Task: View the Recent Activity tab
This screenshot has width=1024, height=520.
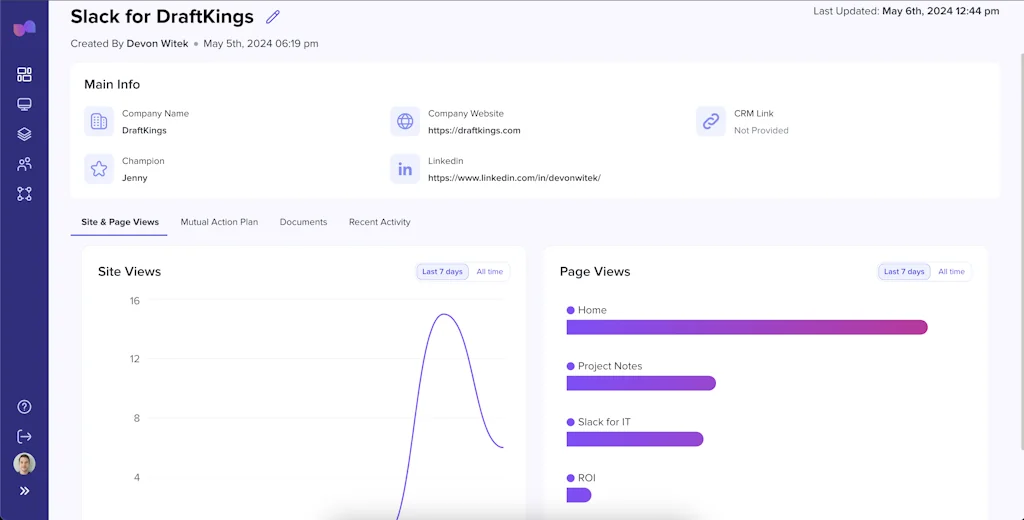Action: [x=379, y=222]
